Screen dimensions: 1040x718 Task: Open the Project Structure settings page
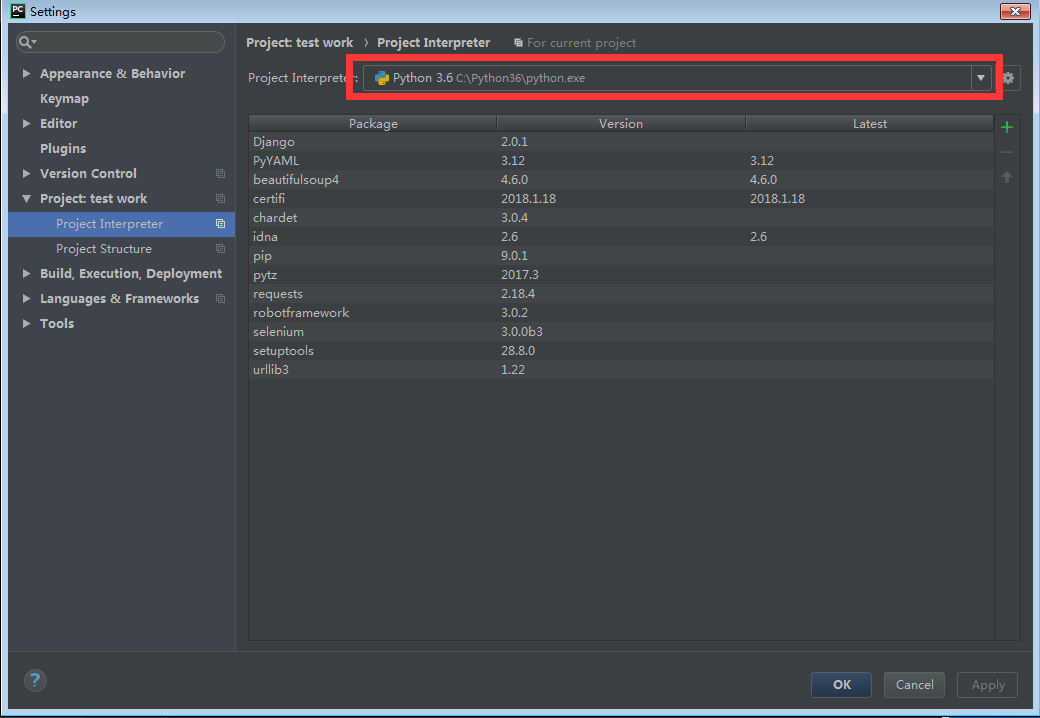pyautogui.click(x=104, y=249)
